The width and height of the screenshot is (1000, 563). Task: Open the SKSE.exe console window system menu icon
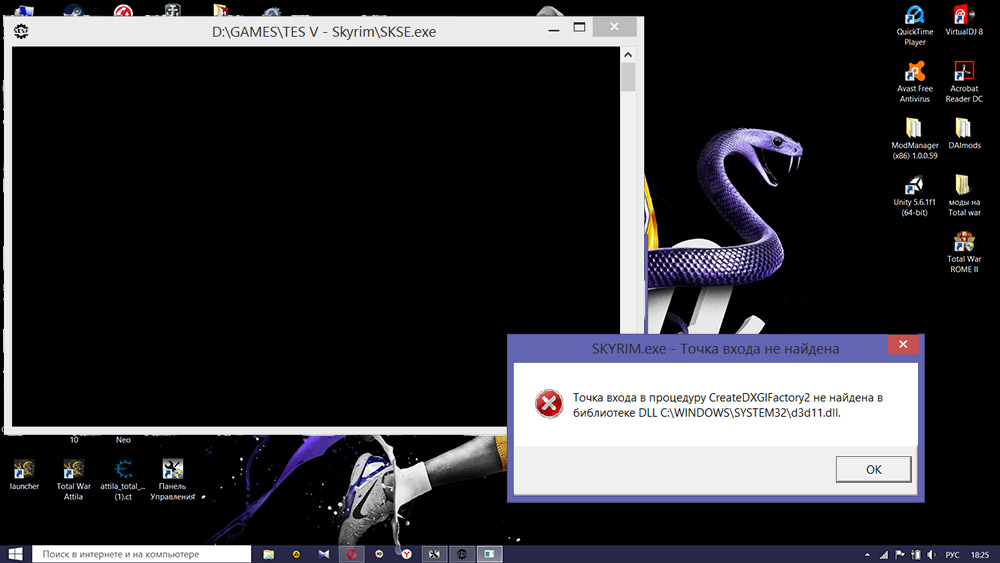coord(21,31)
